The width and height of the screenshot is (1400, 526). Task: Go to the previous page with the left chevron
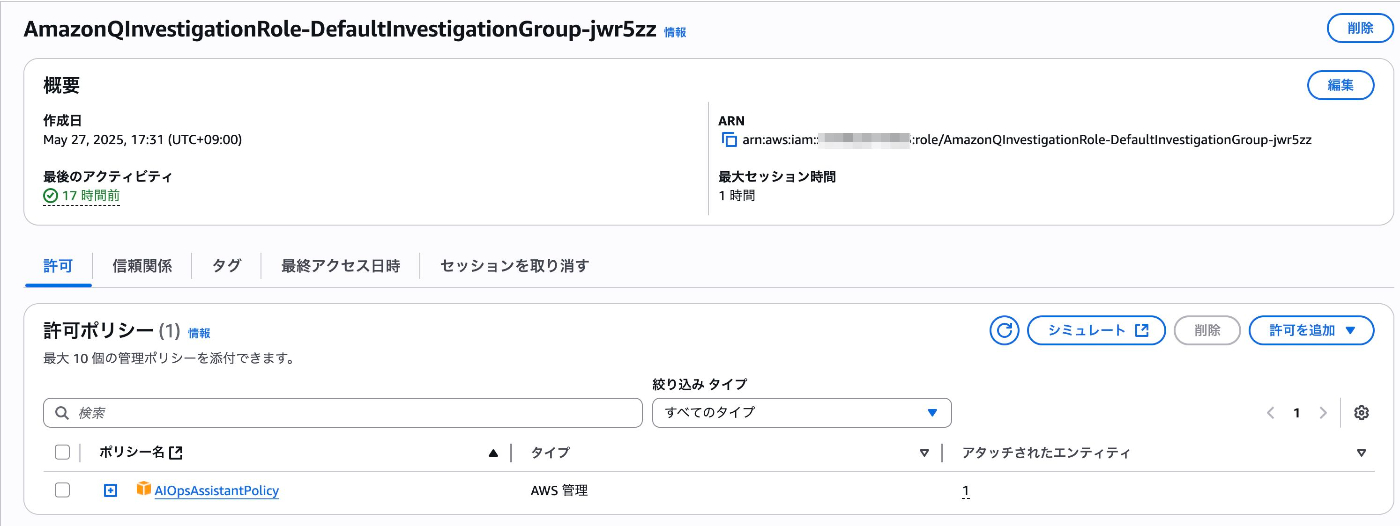click(x=1270, y=412)
